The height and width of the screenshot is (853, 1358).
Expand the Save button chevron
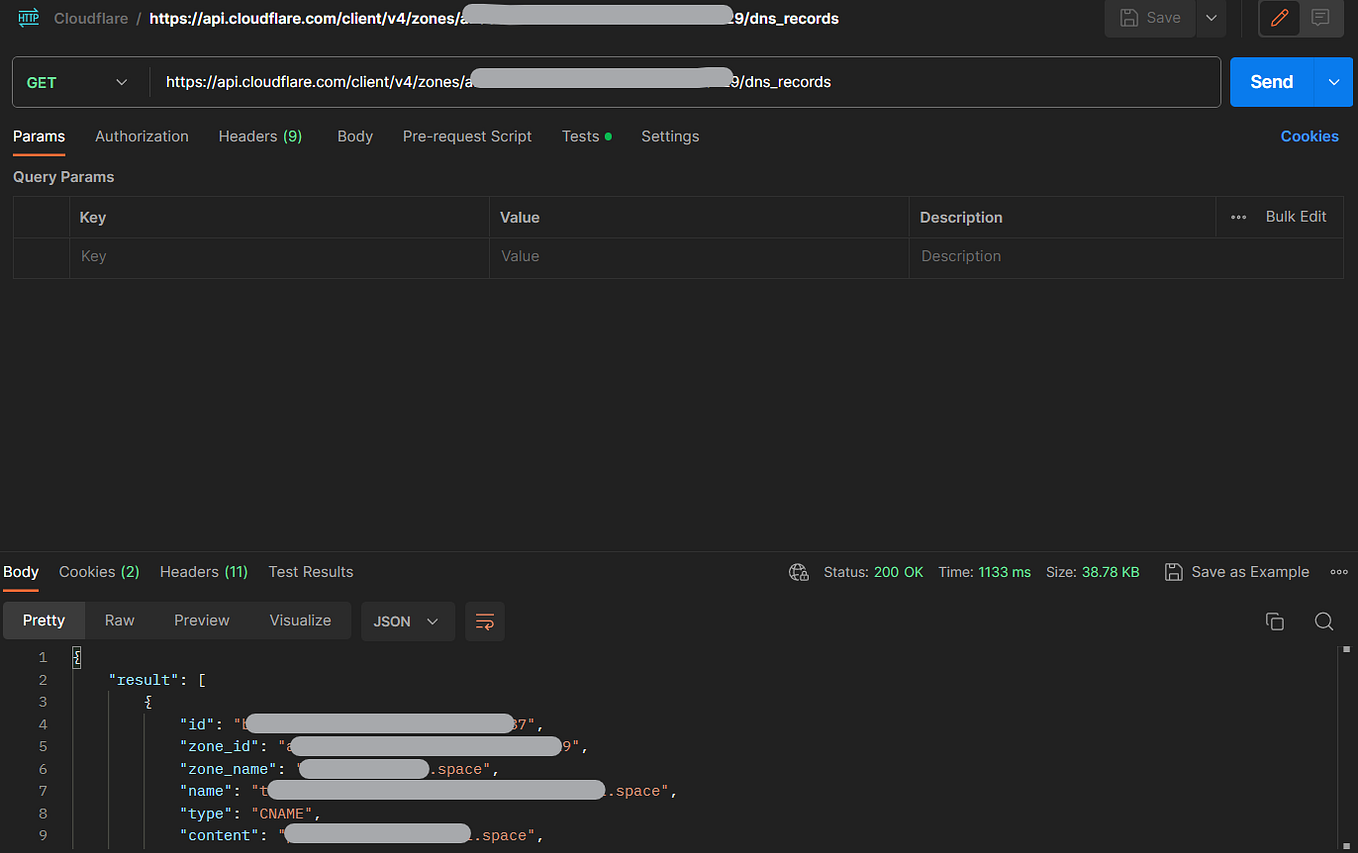click(x=1211, y=18)
